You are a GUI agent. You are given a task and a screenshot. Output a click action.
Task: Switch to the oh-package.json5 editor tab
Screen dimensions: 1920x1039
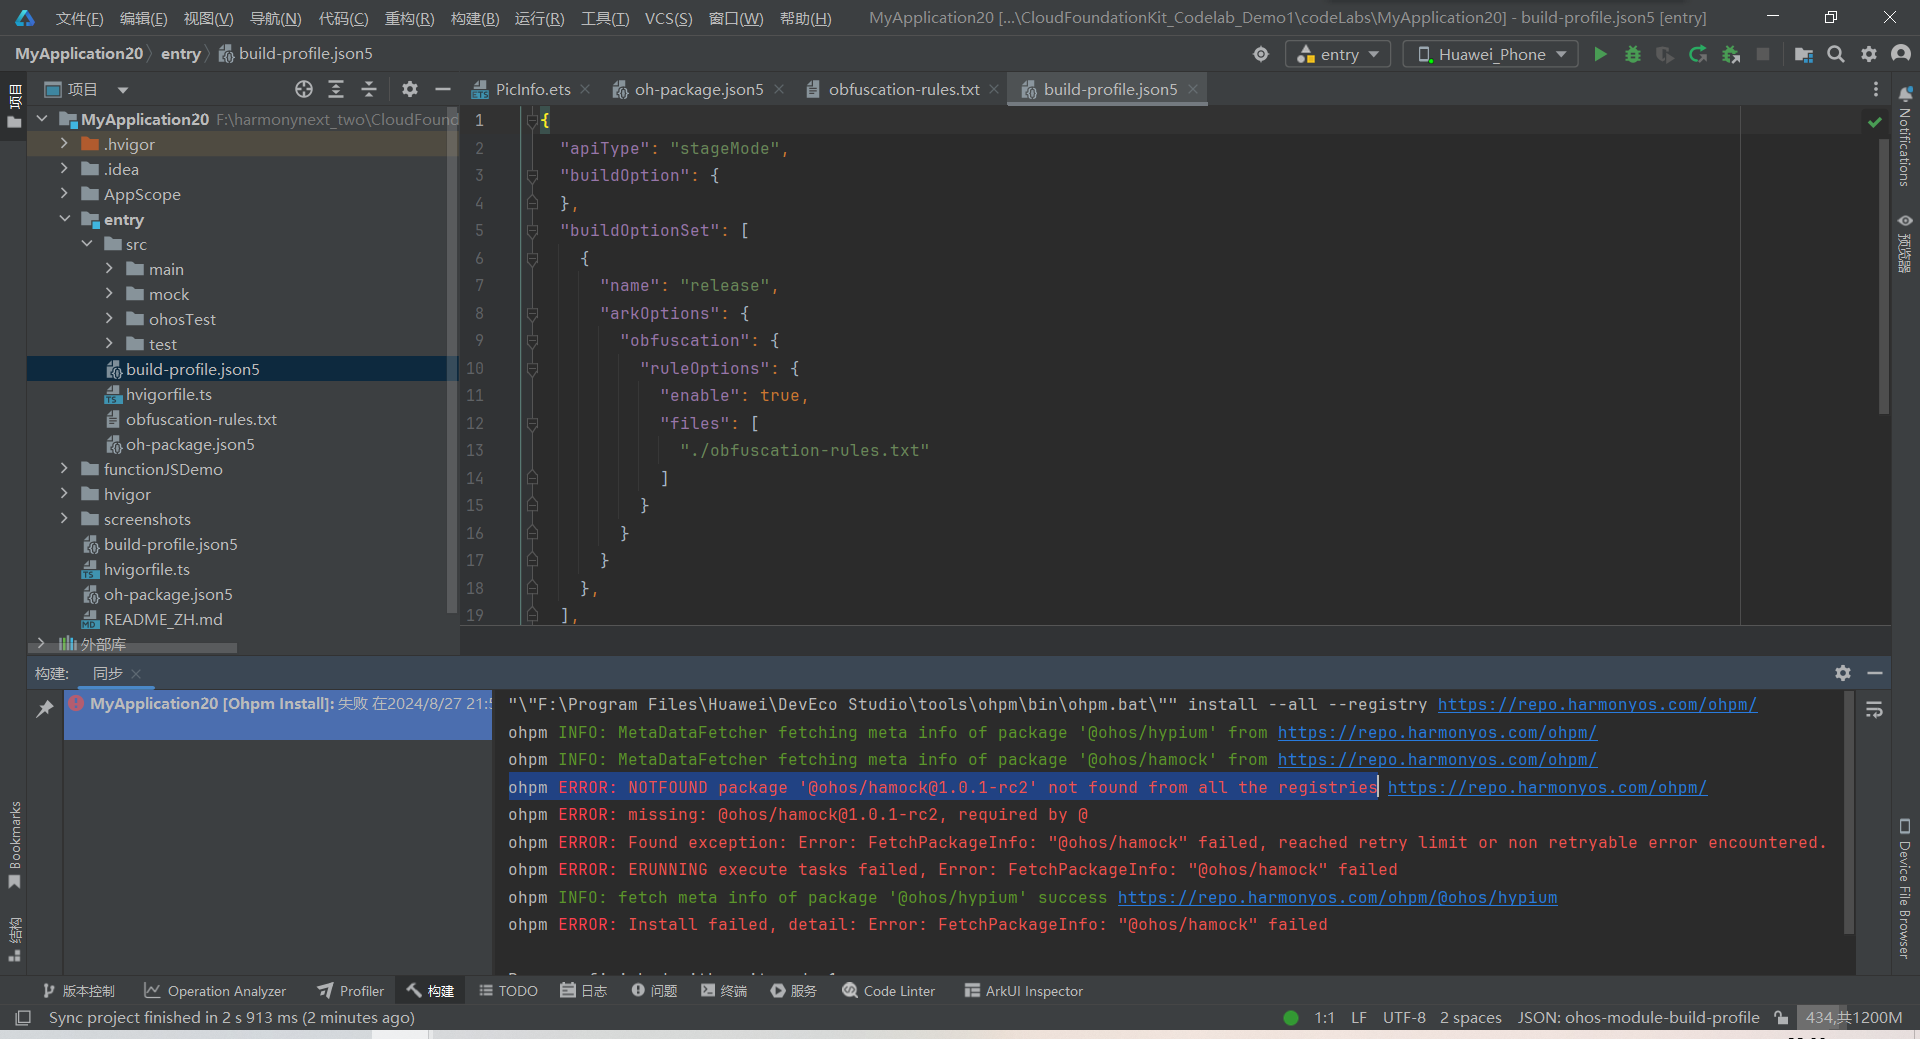[x=698, y=89]
